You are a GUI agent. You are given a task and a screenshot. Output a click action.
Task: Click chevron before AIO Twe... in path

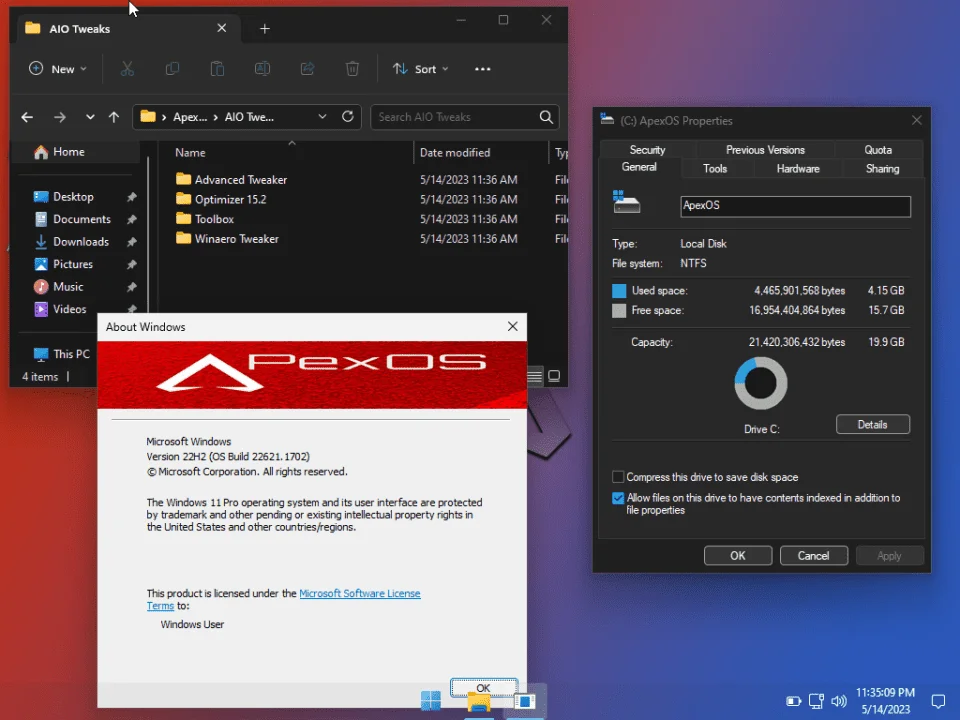[x=216, y=117]
